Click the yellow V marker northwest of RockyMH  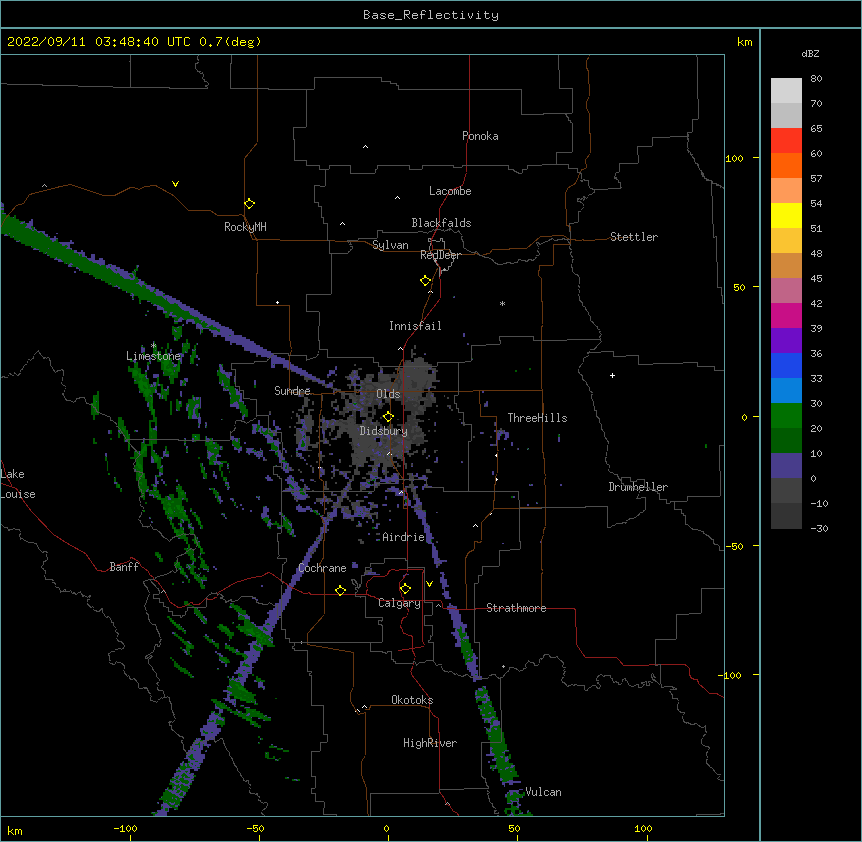(175, 184)
